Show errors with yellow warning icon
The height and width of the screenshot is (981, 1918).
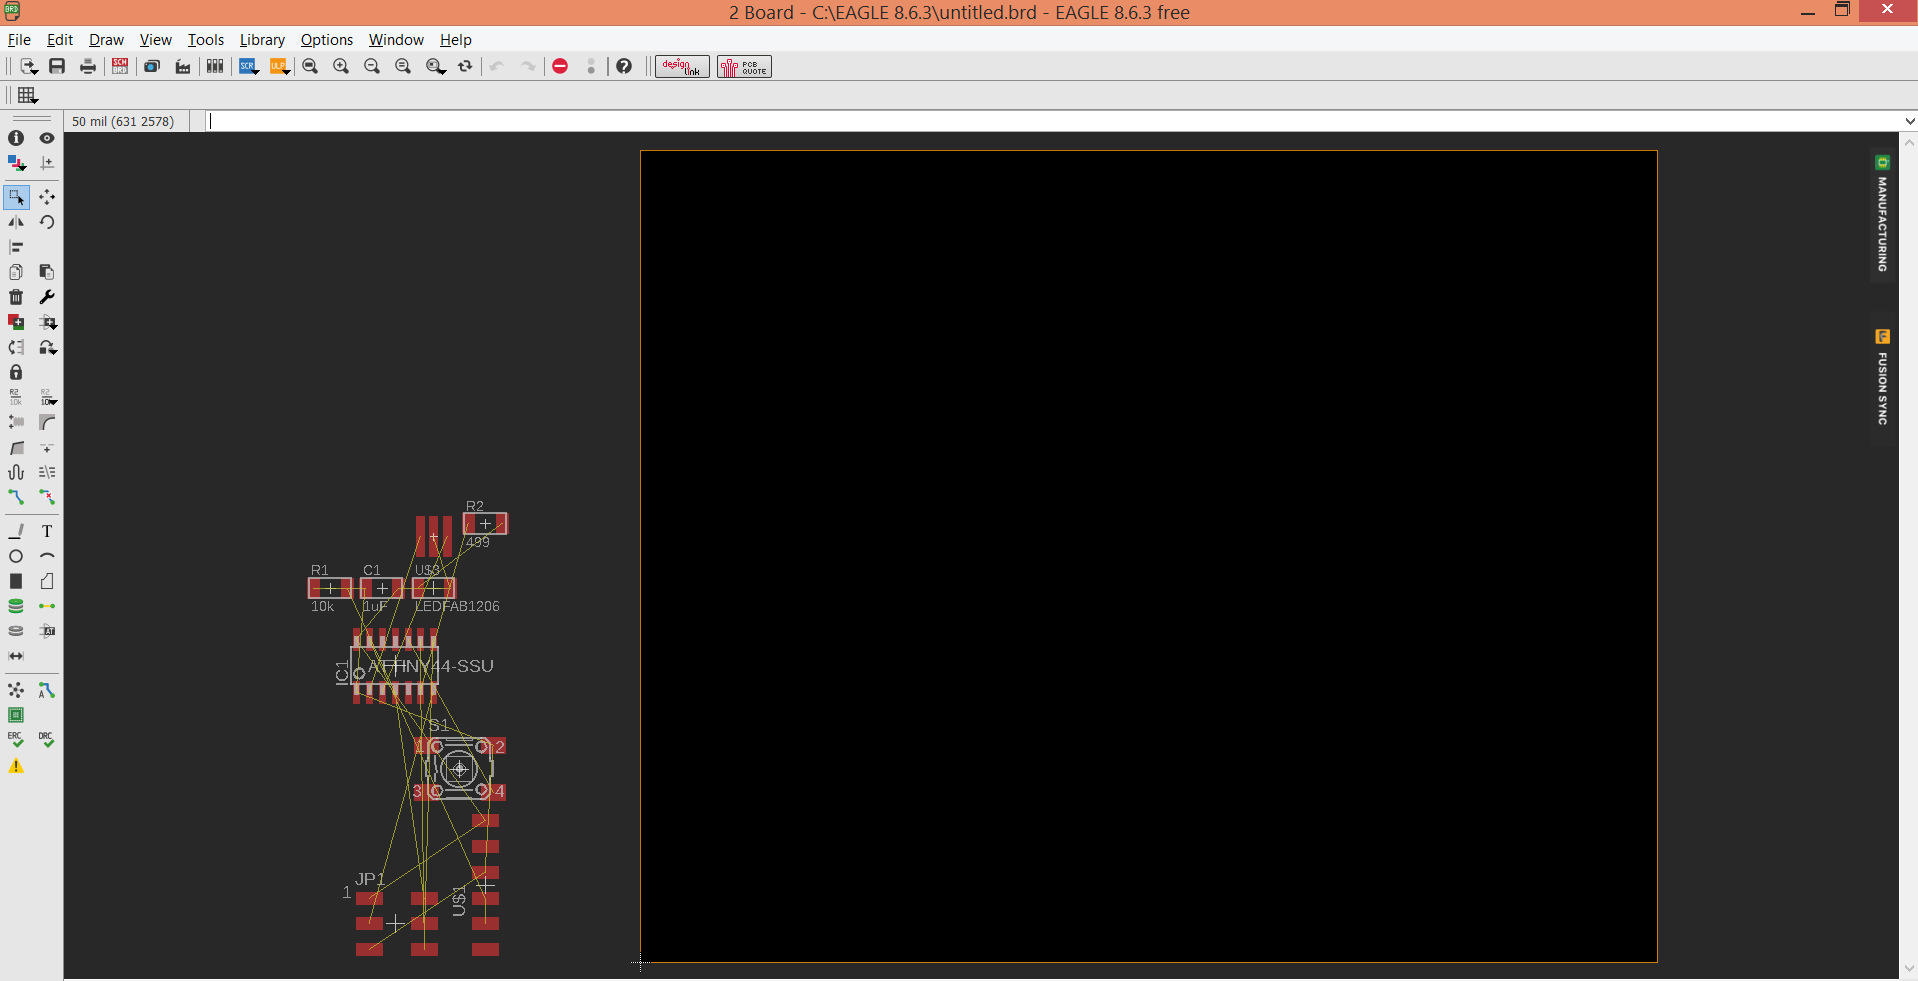click(16, 766)
